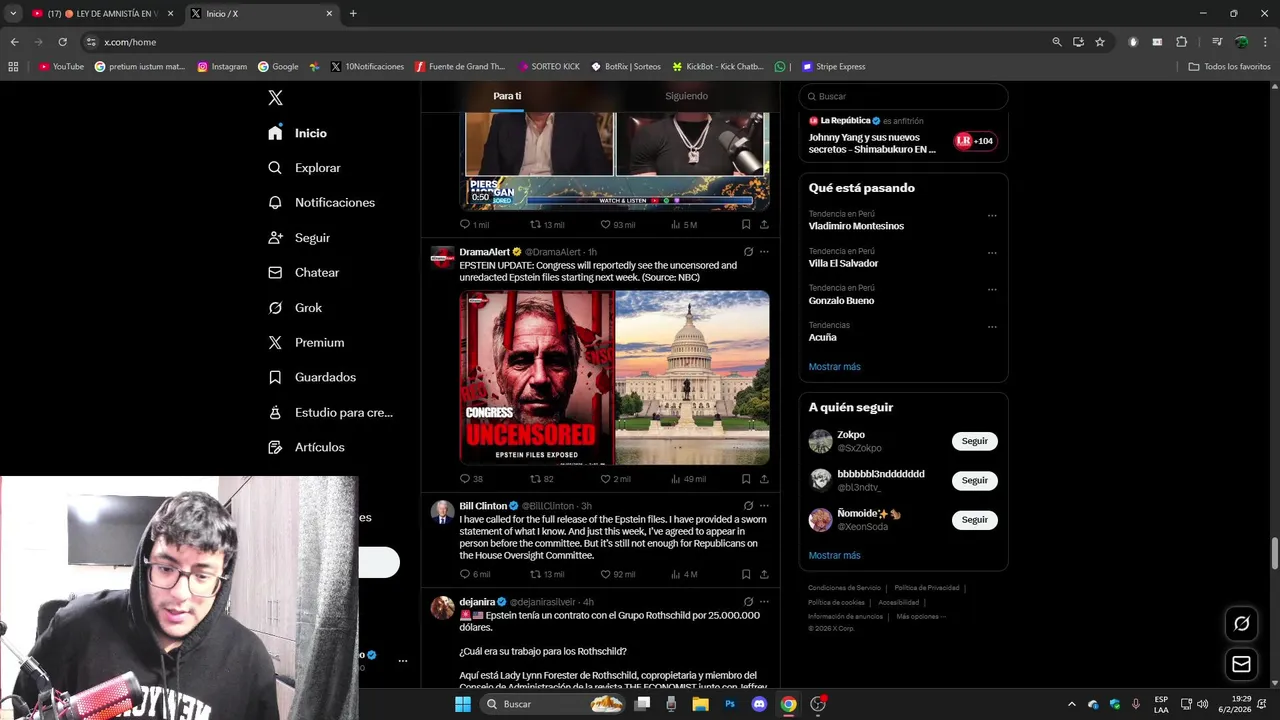Open Grok from the sidebar icon

click(275, 308)
